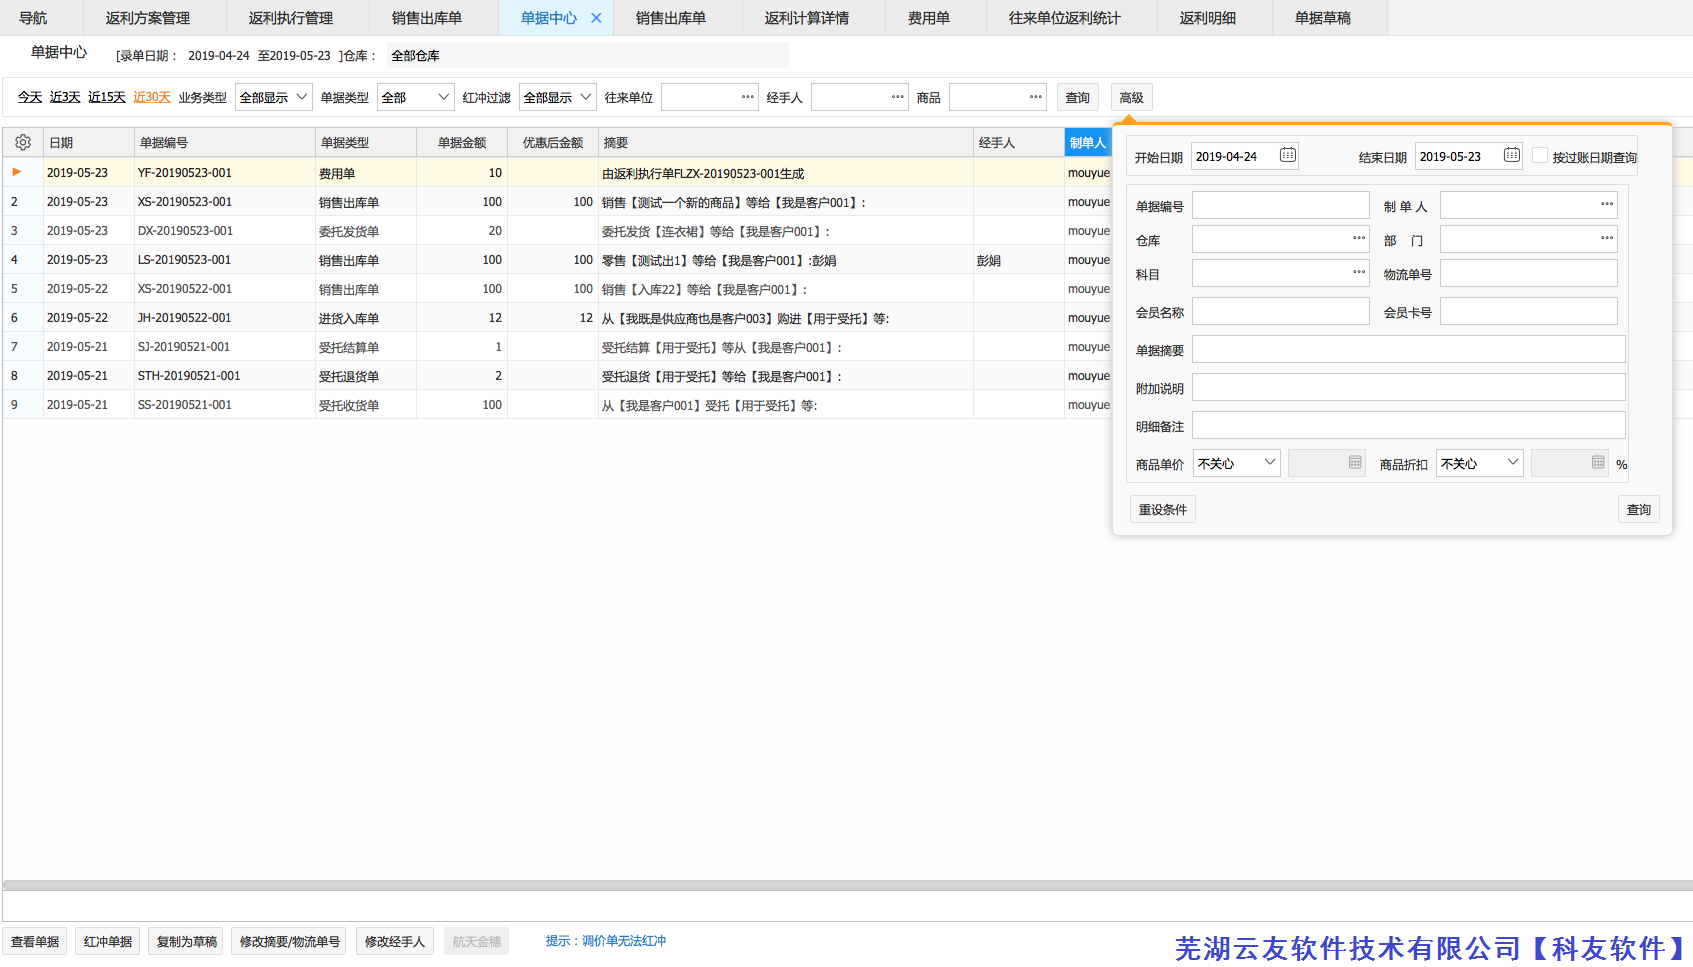Open 部门 lookup ellipsis
The width and height of the screenshot is (1693, 967).
point(1606,238)
